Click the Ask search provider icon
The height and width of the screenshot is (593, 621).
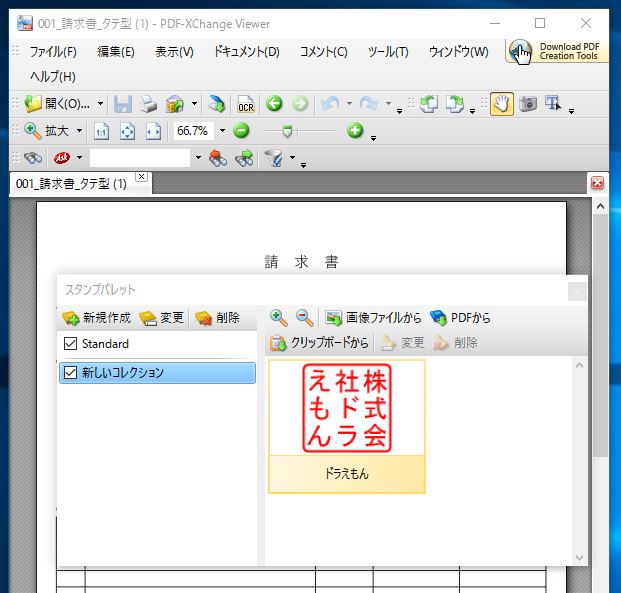[x=62, y=158]
